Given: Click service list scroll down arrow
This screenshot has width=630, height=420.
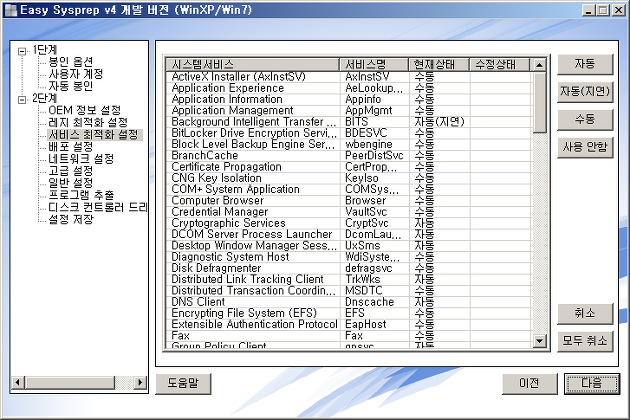Looking at the screenshot, I should (539, 342).
